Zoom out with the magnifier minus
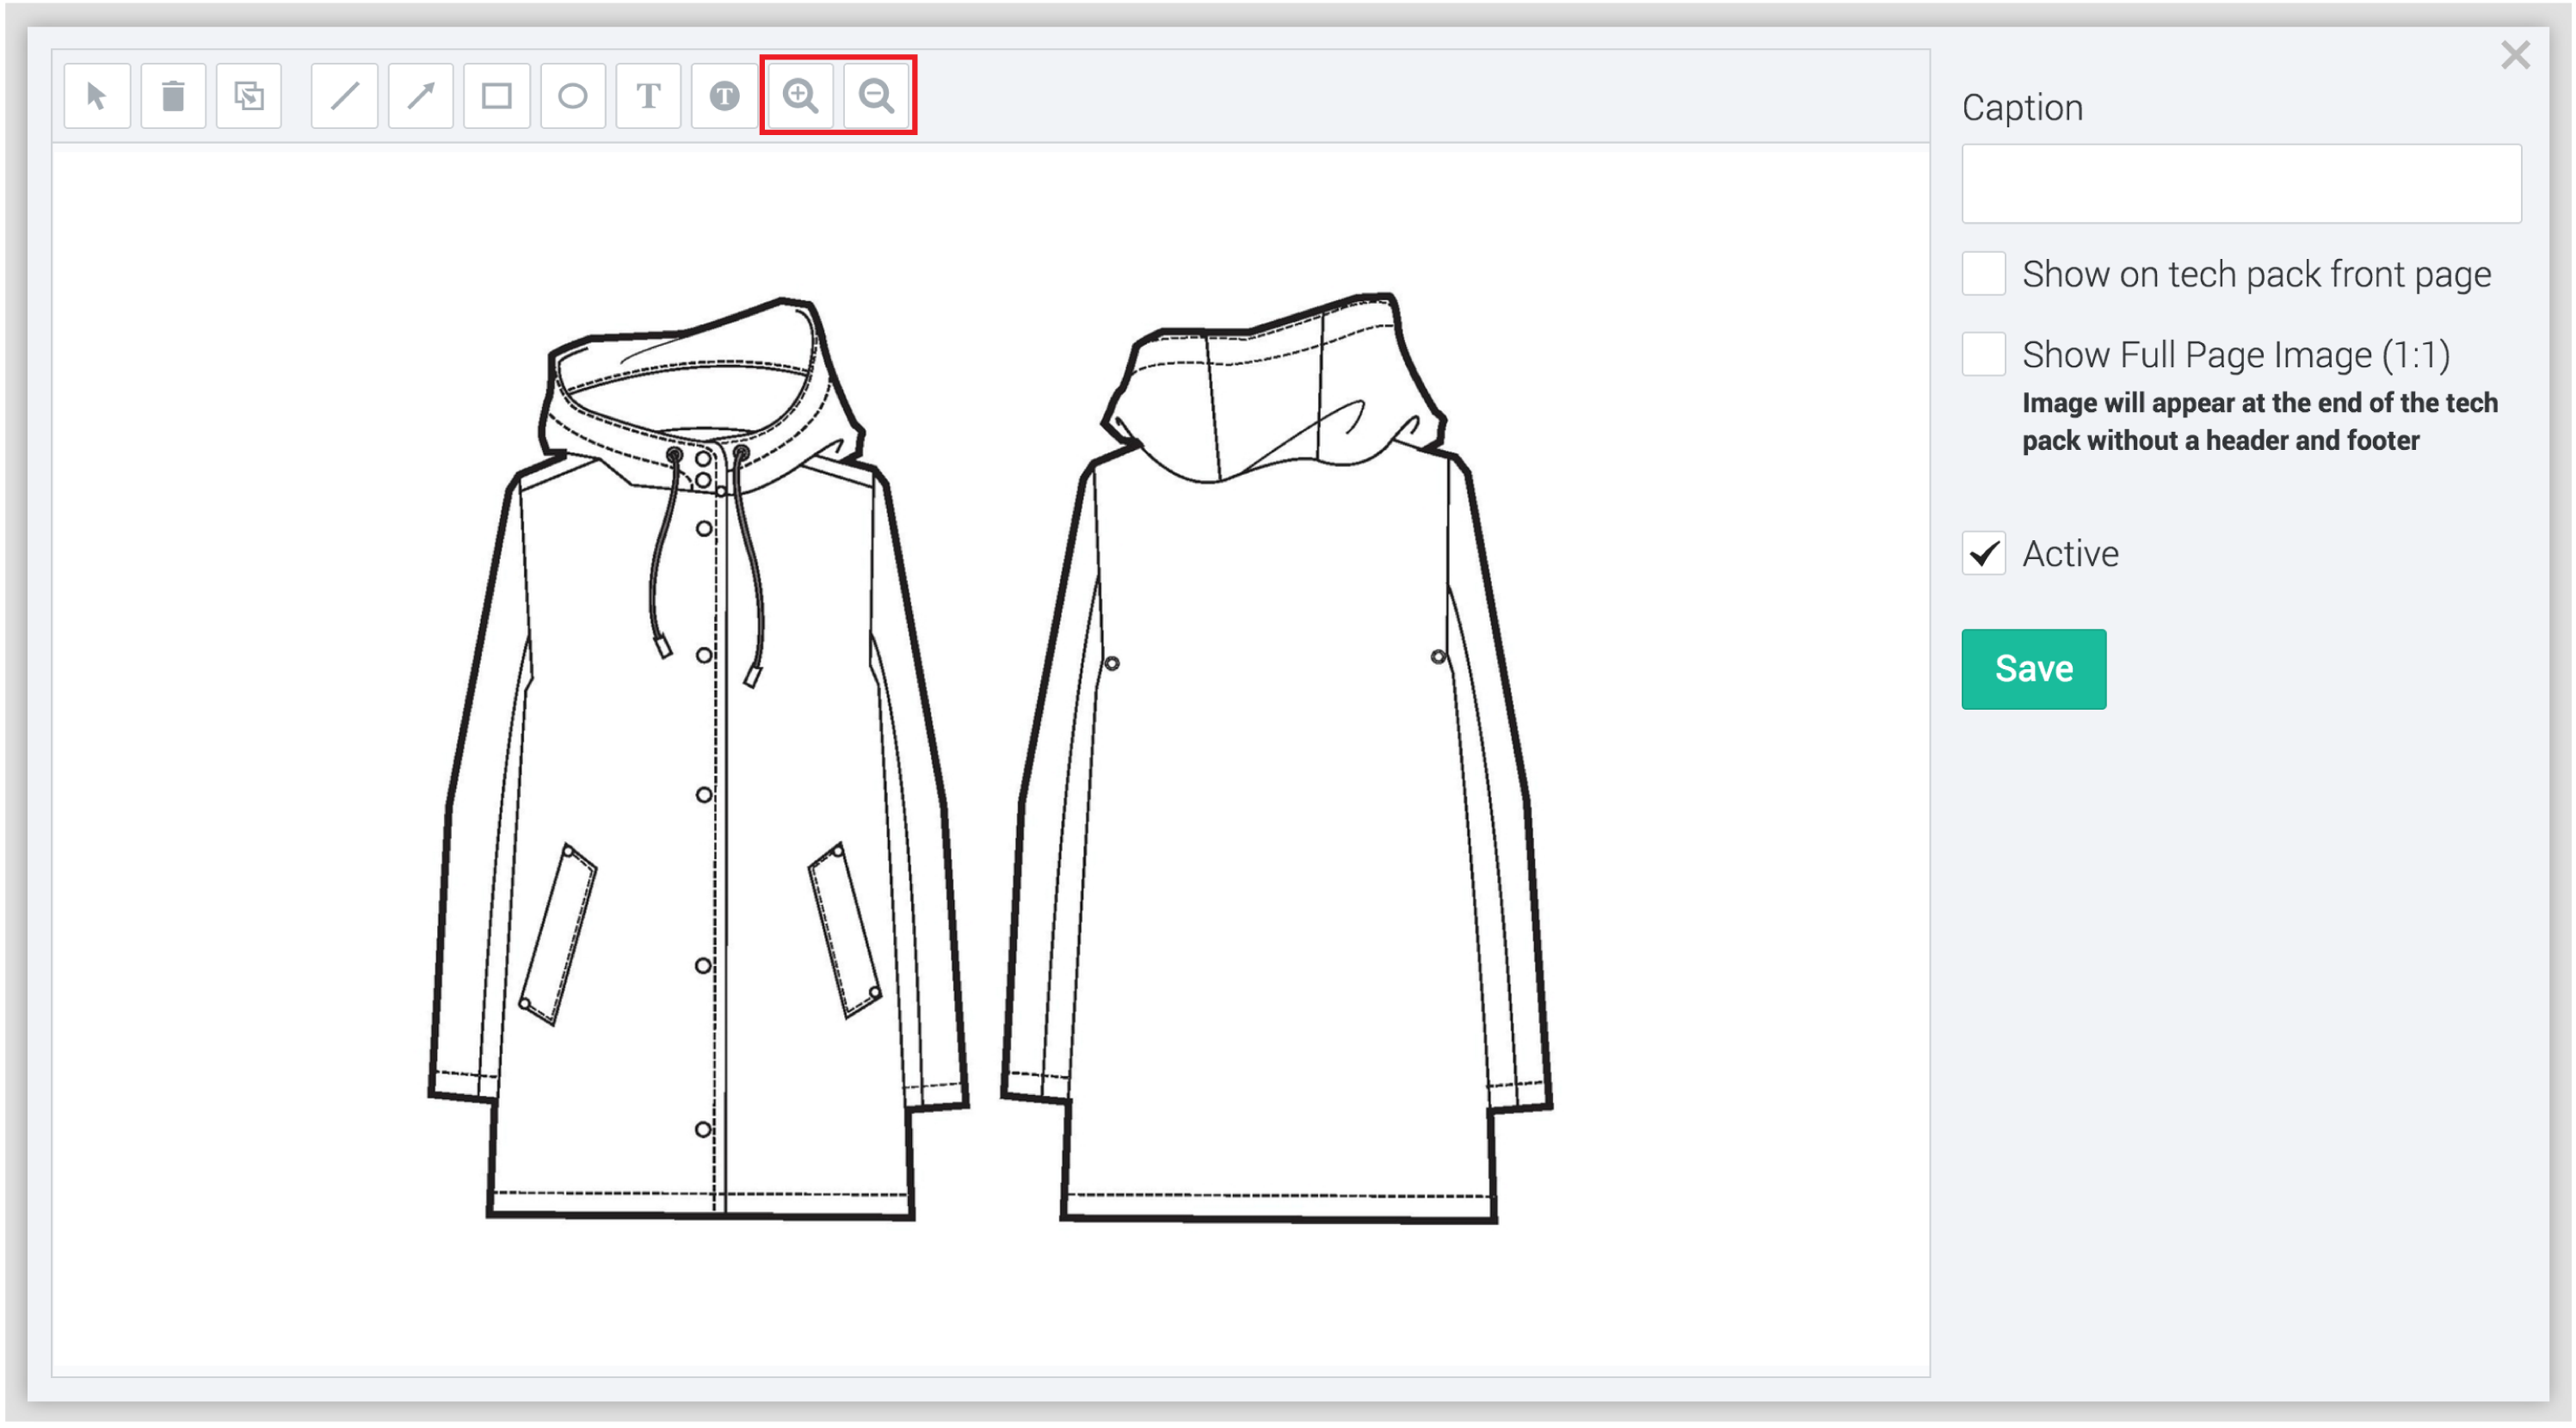 [876, 96]
